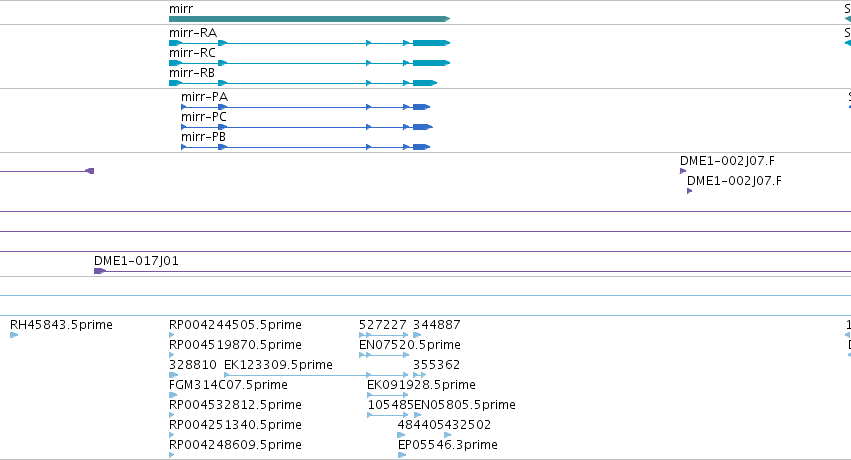The width and height of the screenshot is (851, 460).
Task: Select the mirr-RC transcript label
Action: (x=192, y=53)
